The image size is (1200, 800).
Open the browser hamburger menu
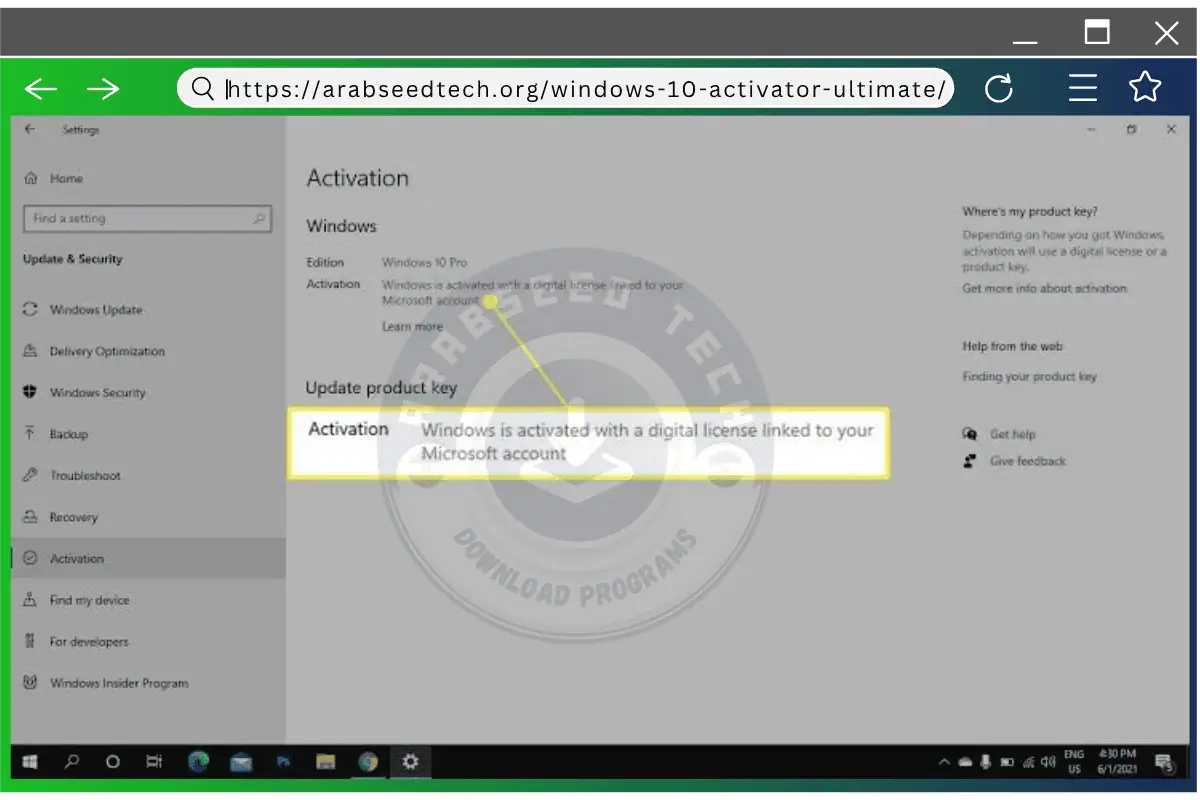tap(1083, 88)
